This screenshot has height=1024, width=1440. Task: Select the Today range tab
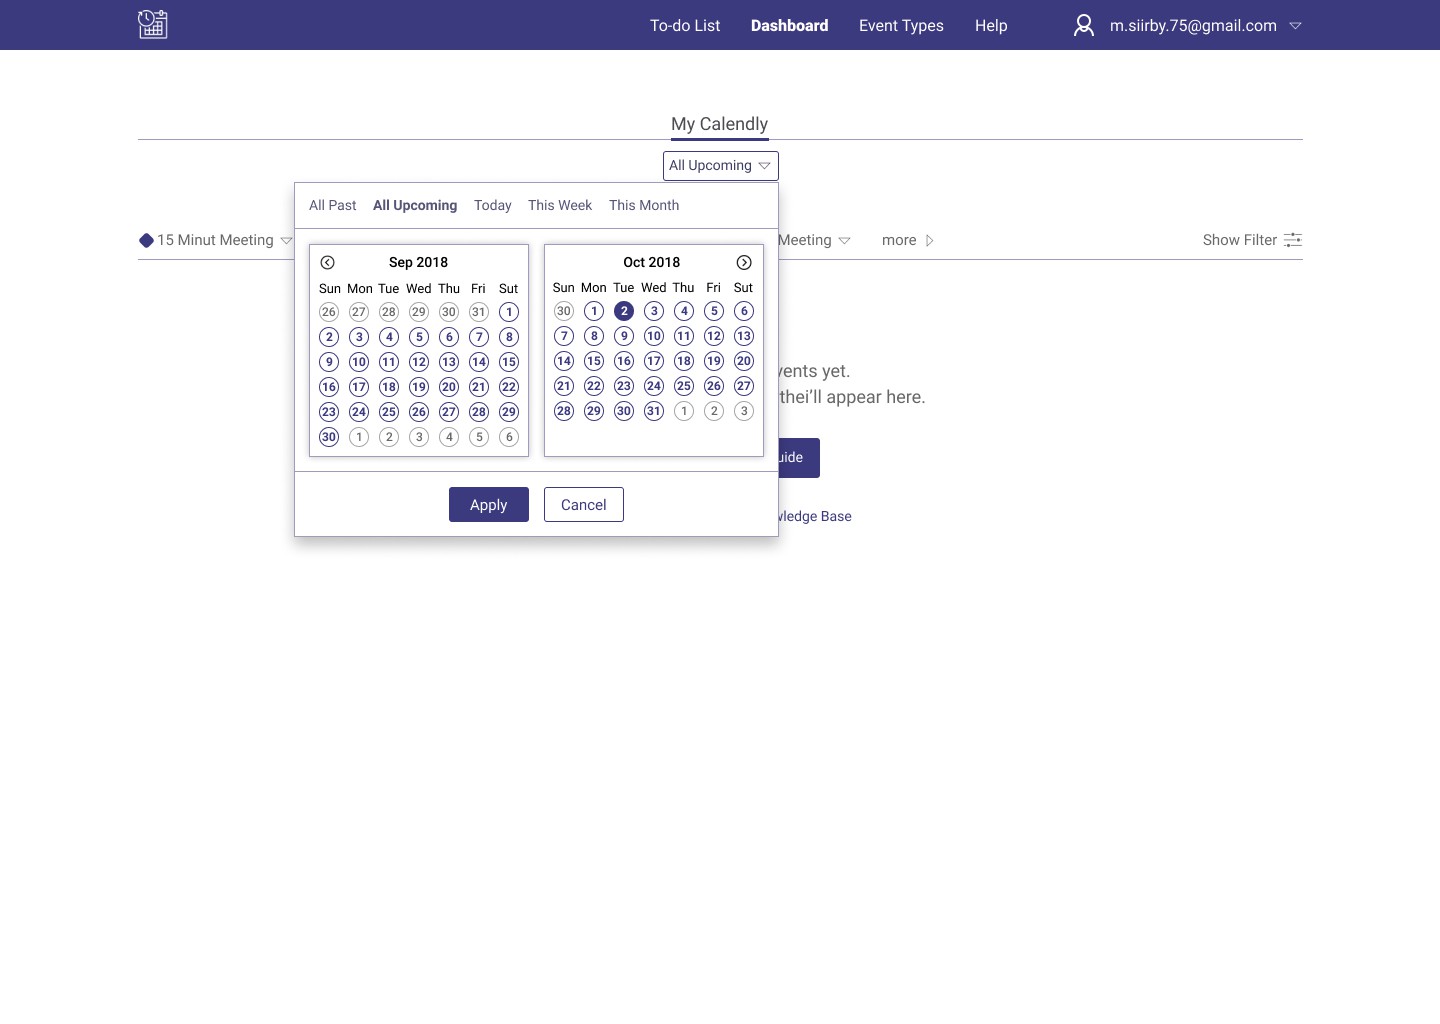492,205
